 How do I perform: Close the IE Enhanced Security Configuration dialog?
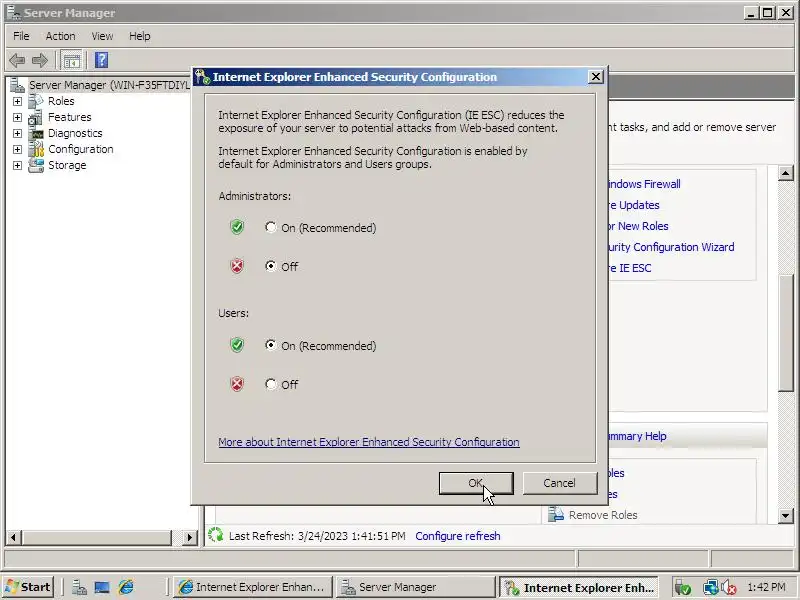click(595, 77)
